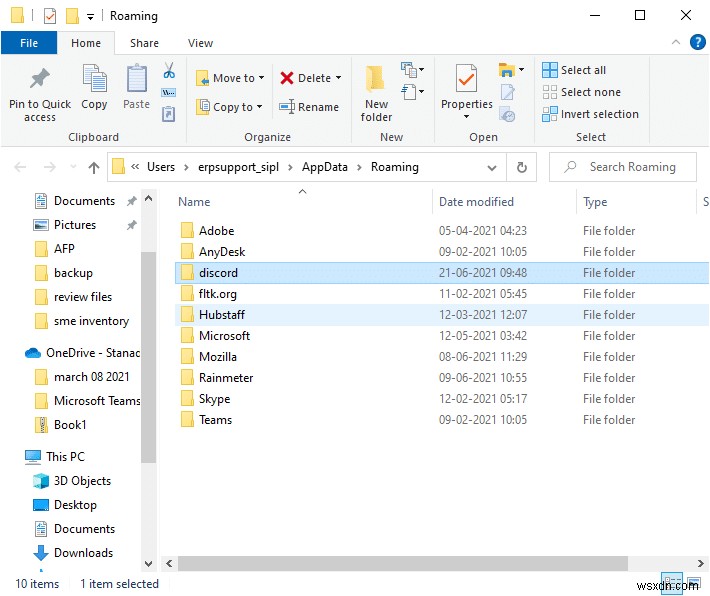The image size is (710, 596).
Task: Click AppData in the address bar
Action: point(325,167)
